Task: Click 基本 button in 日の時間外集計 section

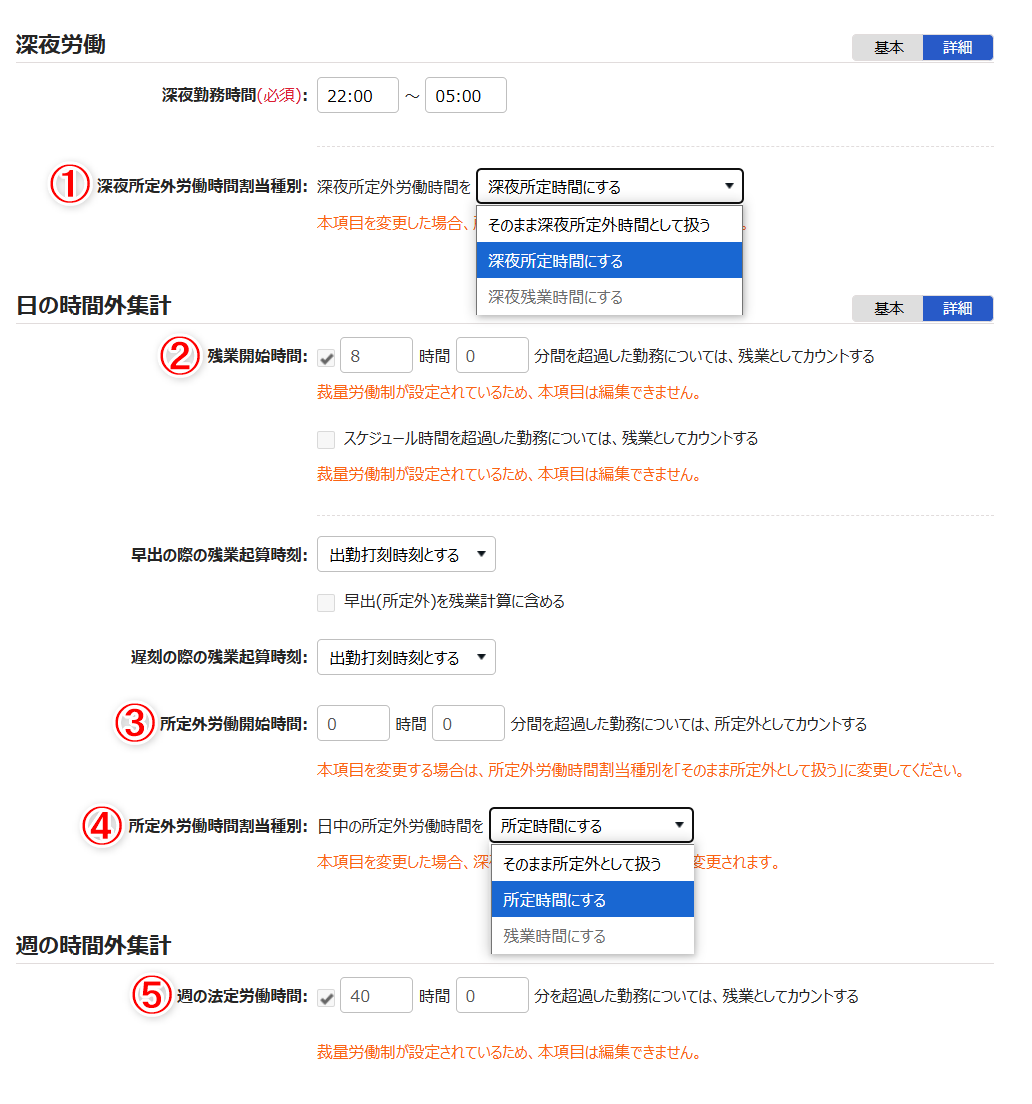Action: (887, 308)
